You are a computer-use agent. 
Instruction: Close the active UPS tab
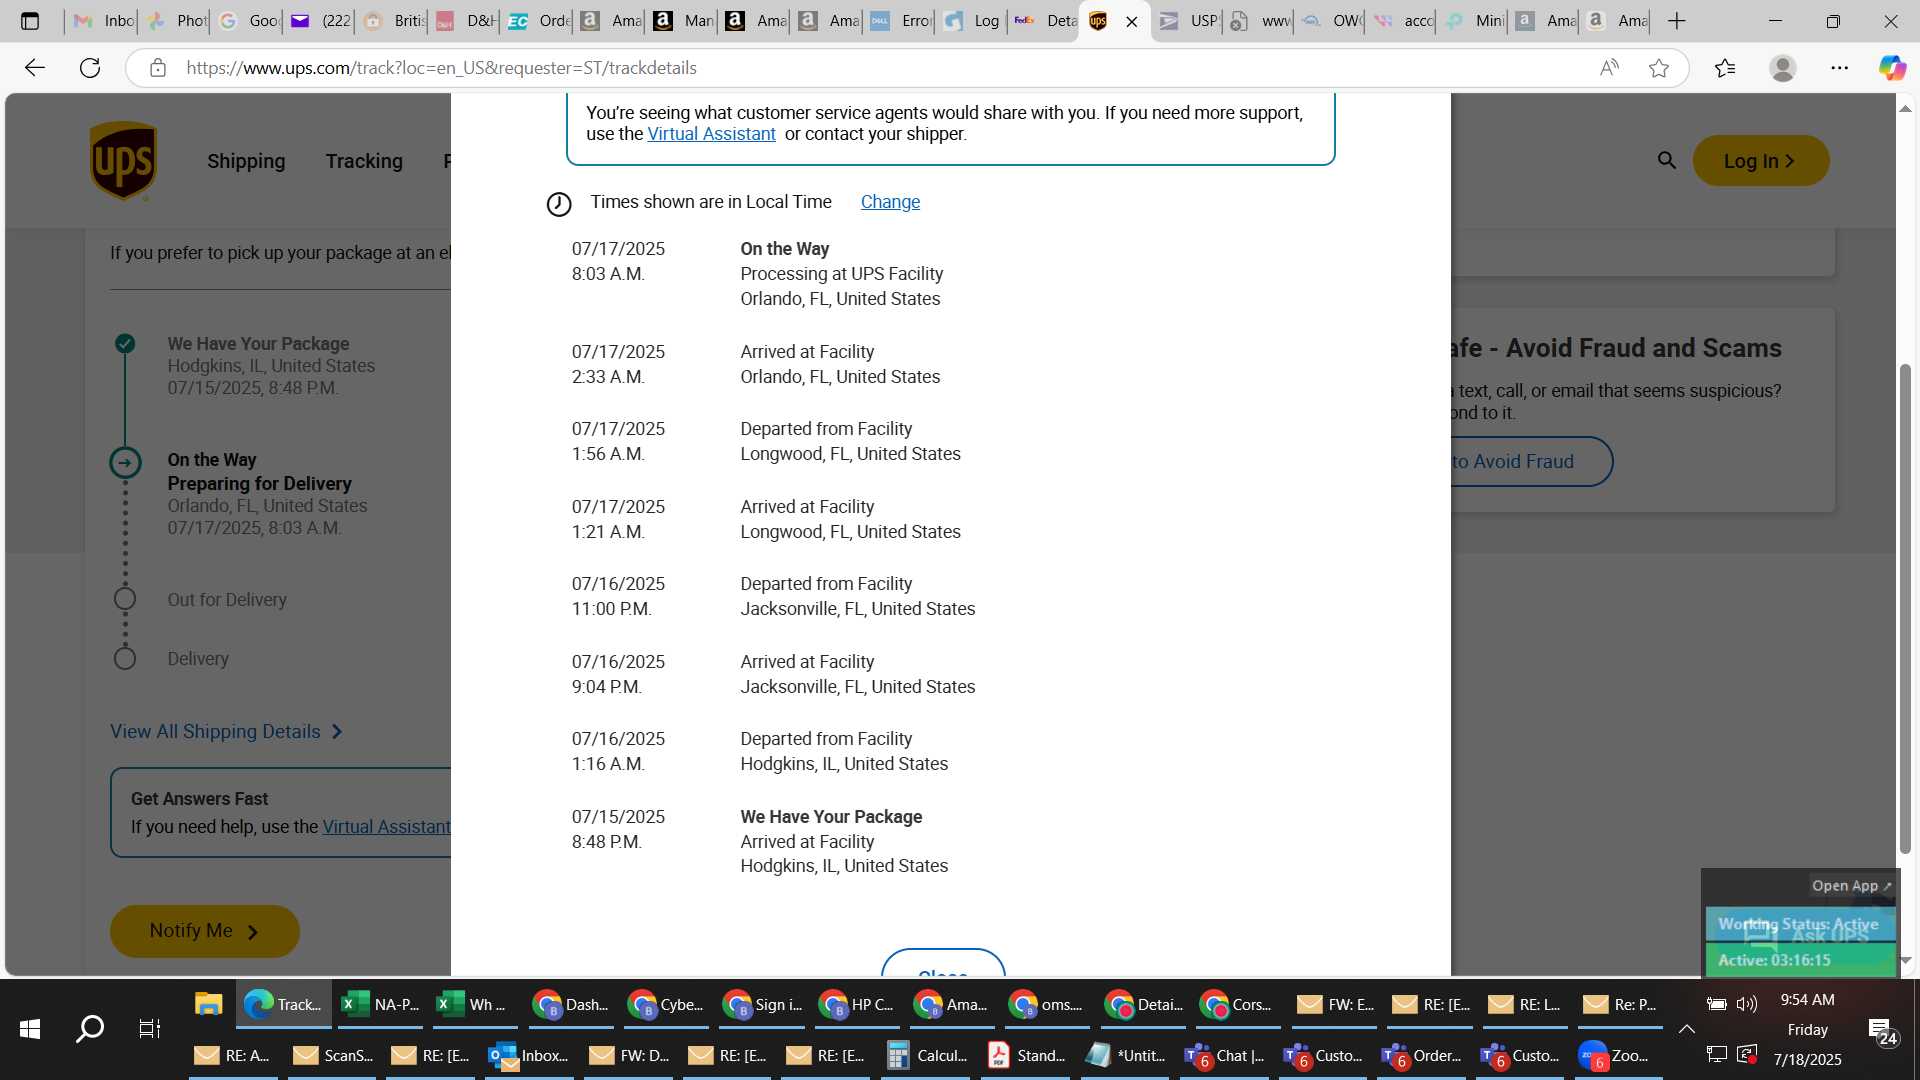coord(1132,21)
